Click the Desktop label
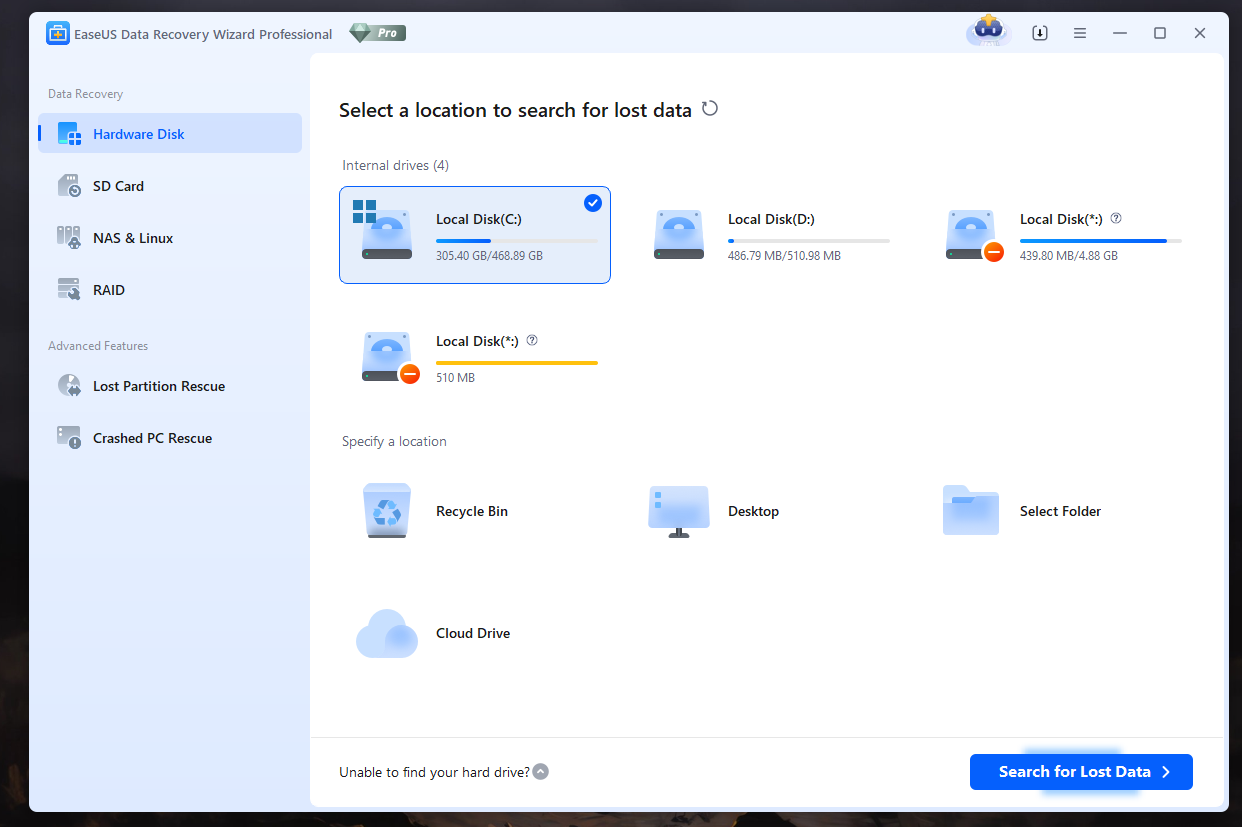This screenshot has height=827, width=1242. point(753,511)
